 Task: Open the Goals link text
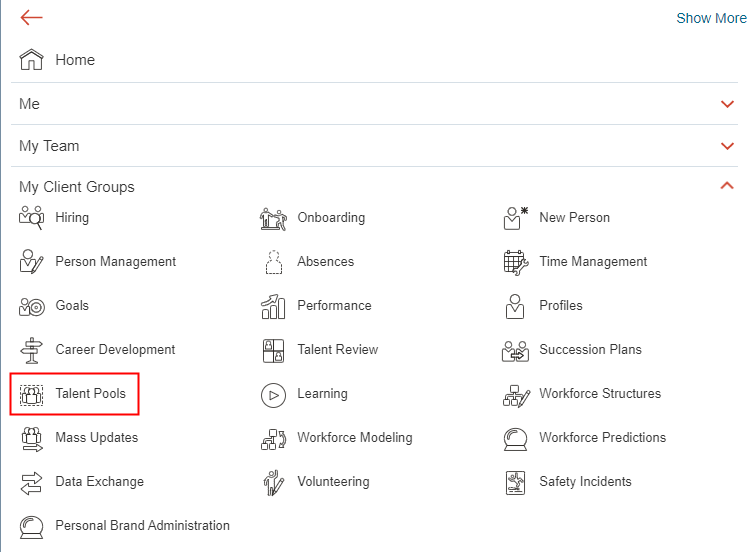click(x=72, y=305)
